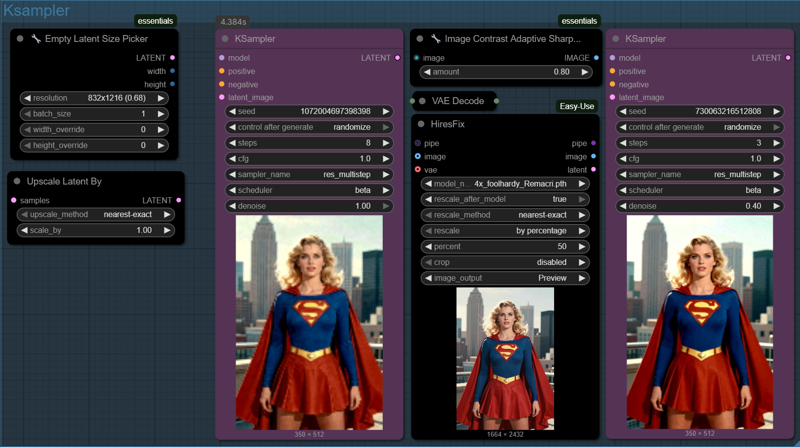The image size is (800, 447).
Task: Open the model_name 4x_foolhardy_Remacri dropdown
Action: pyautogui.click(x=505, y=184)
